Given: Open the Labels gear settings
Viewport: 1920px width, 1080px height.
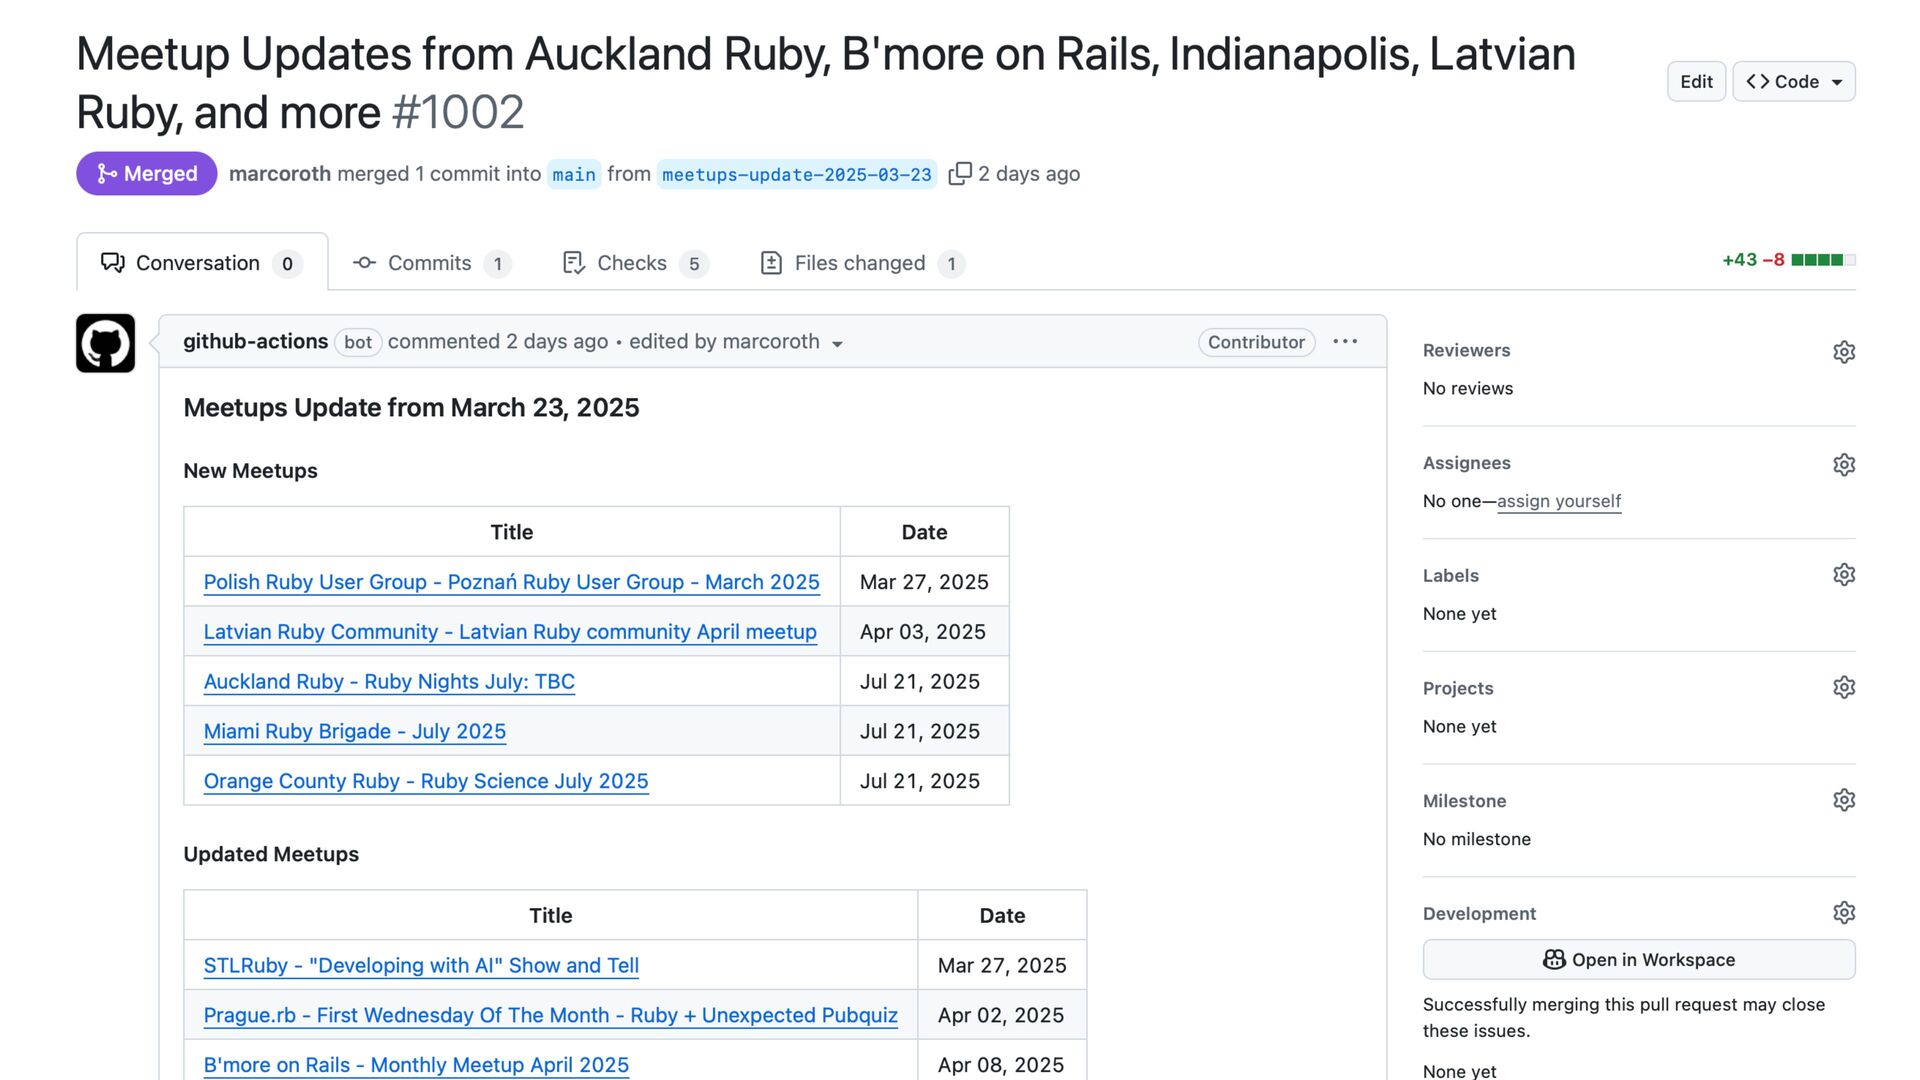Looking at the screenshot, I should pos(1843,575).
